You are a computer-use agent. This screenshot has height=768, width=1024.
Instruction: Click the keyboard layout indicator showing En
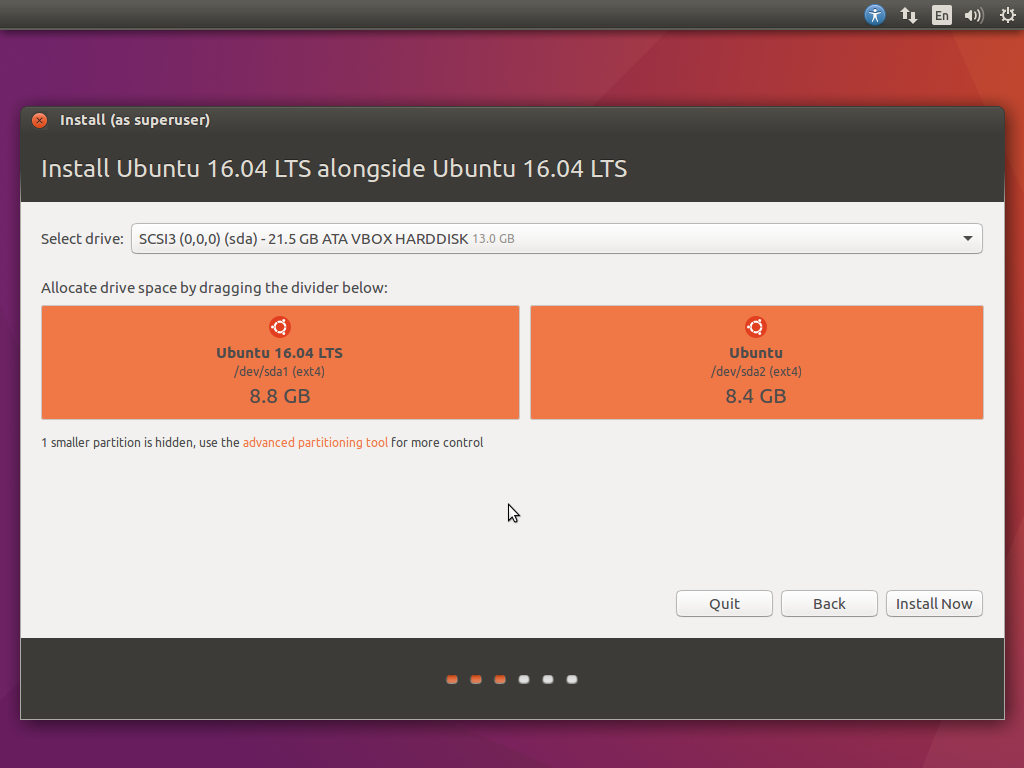click(941, 15)
